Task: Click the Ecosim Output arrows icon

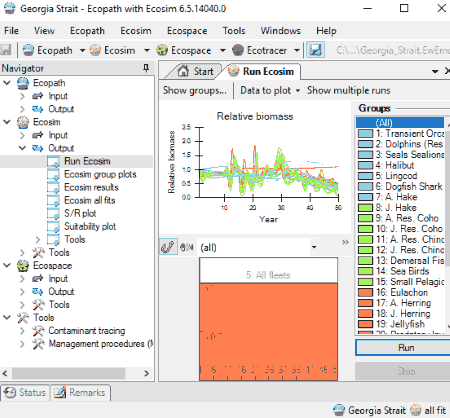Action: (38, 148)
